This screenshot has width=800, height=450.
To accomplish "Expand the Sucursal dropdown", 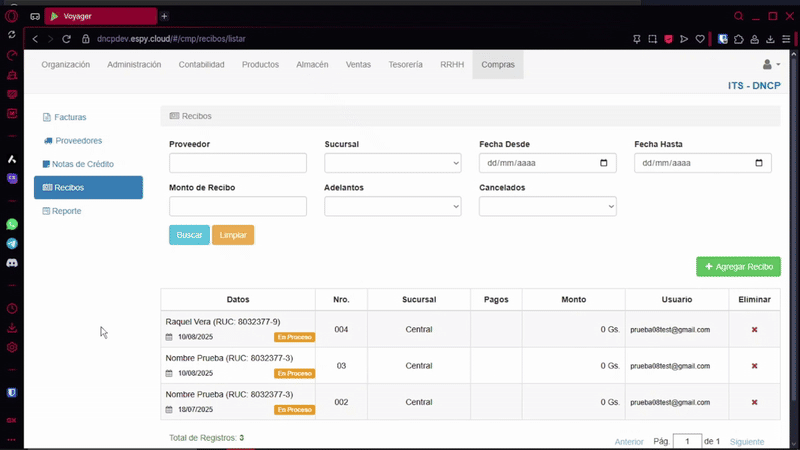I will (392, 163).
